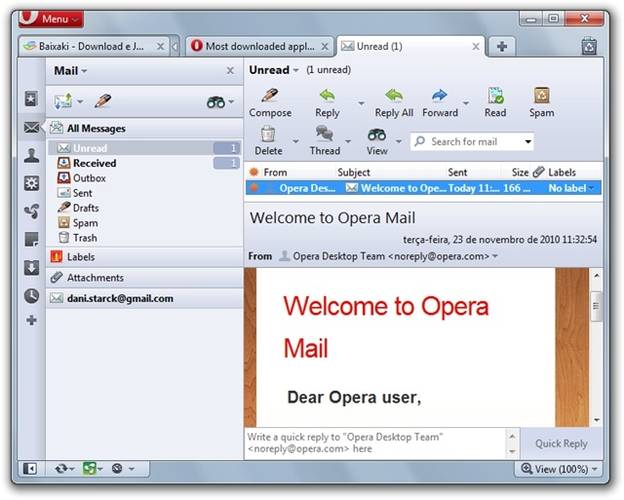Image resolution: width=624 pixels, height=500 pixels.
Task: Open a new tab with plus button
Action: point(502,47)
